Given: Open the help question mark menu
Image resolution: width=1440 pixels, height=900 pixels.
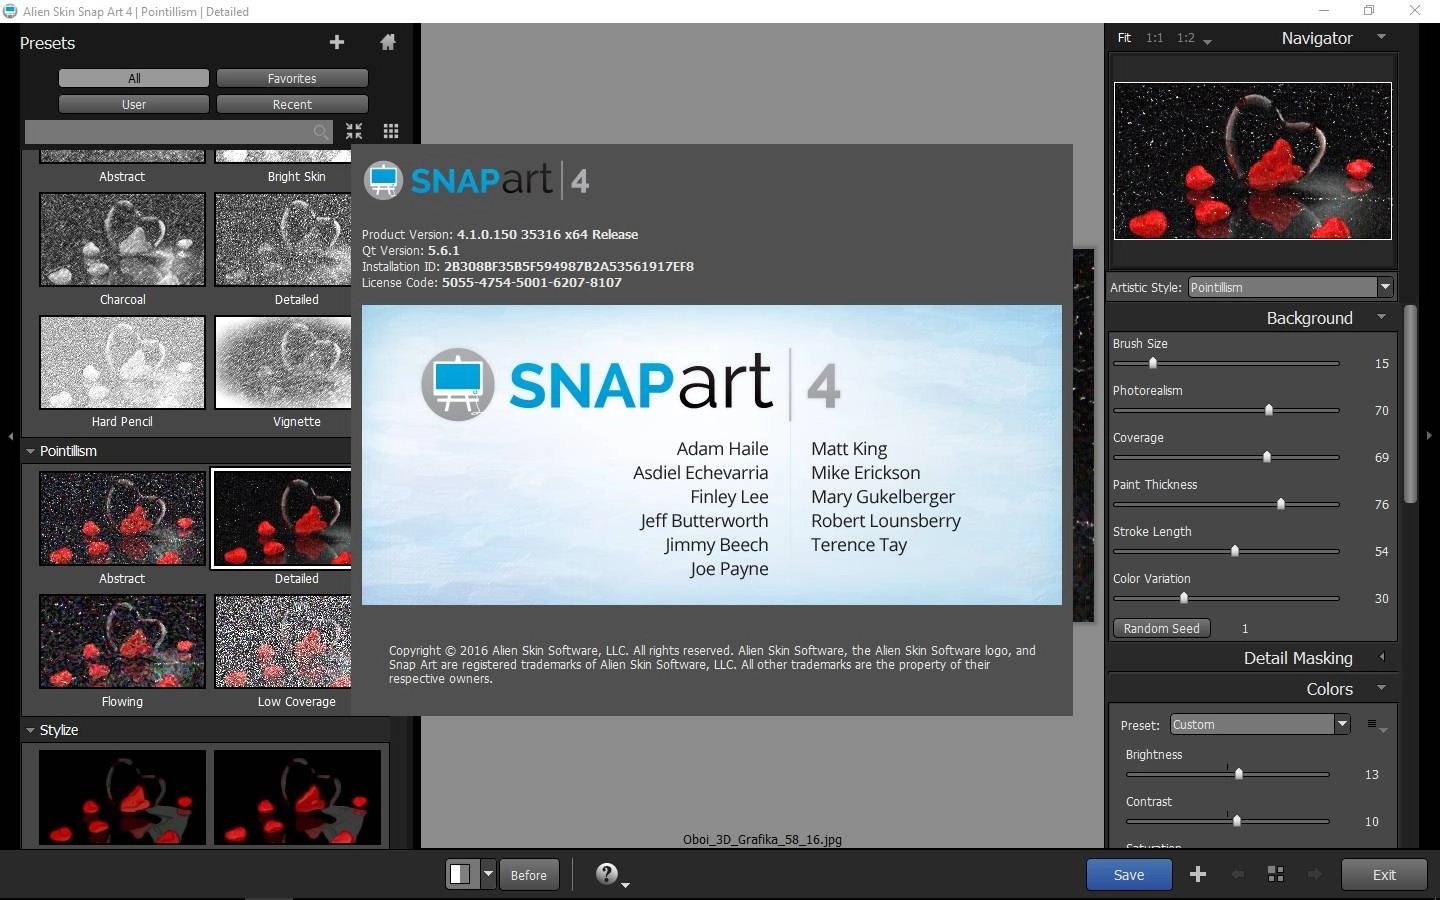Looking at the screenshot, I should [608, 874].
